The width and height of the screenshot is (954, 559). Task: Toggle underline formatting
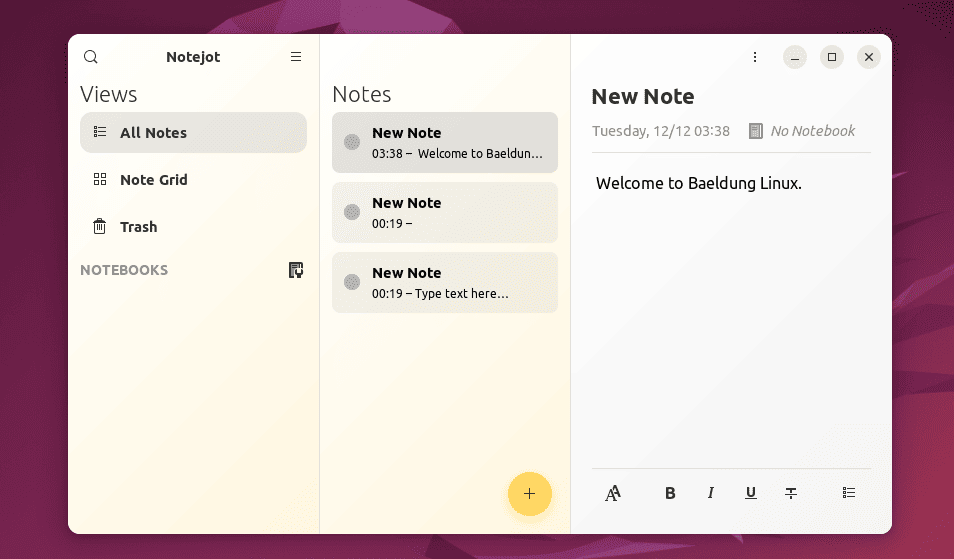point(751,493)
